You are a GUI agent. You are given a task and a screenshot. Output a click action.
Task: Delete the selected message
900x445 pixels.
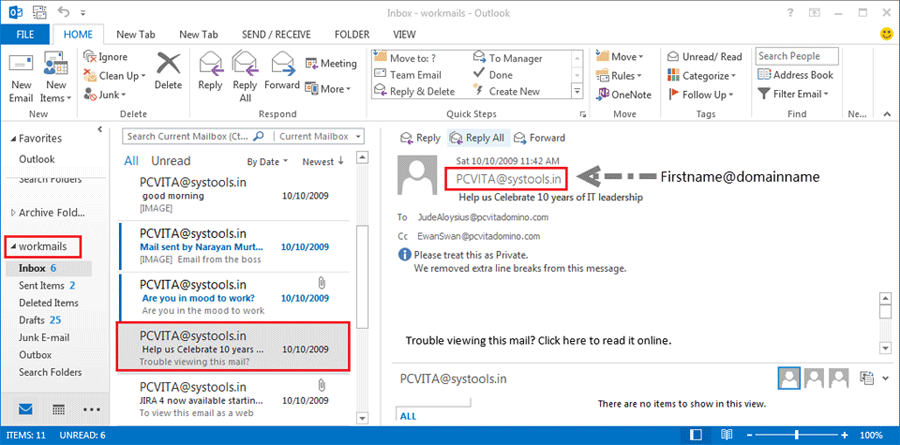[x=168, y=71]
